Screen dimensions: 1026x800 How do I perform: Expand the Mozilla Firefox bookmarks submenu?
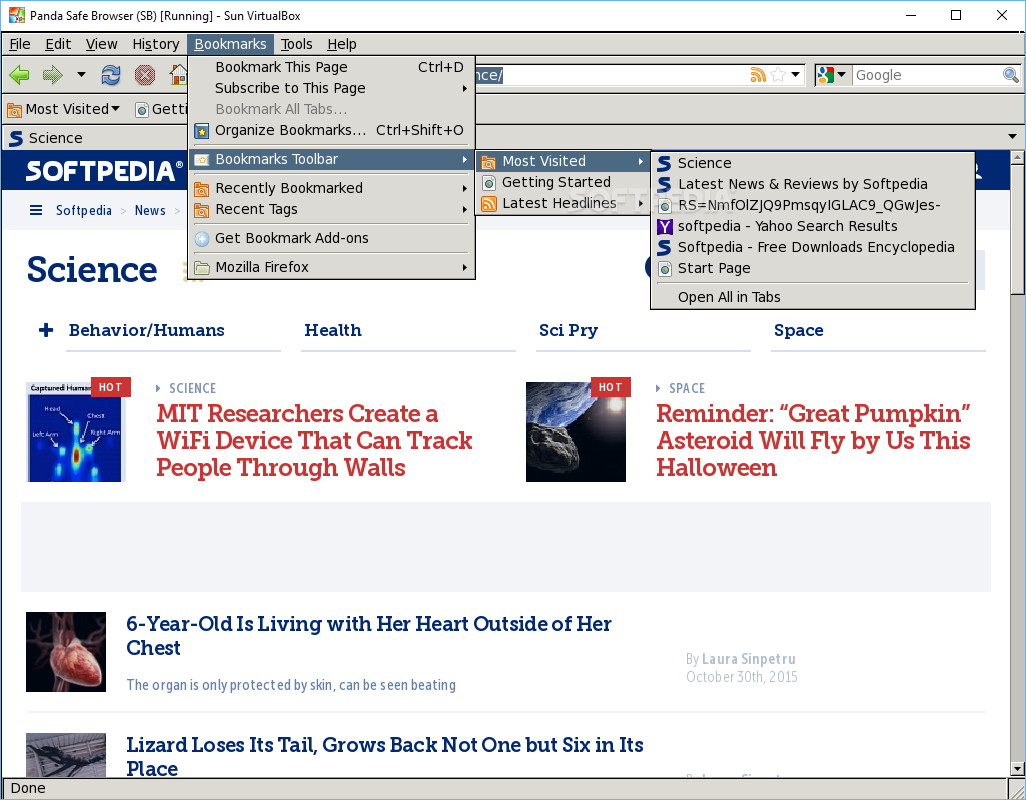click(x=465, y=268)
